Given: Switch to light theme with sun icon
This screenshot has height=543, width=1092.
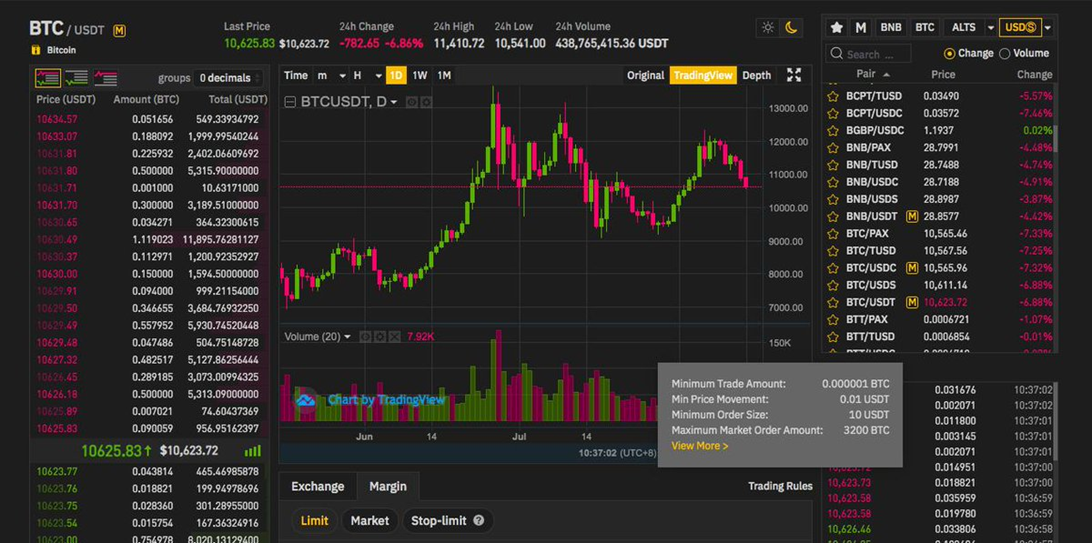Looking at the screenshot, I should coord(768,28).
